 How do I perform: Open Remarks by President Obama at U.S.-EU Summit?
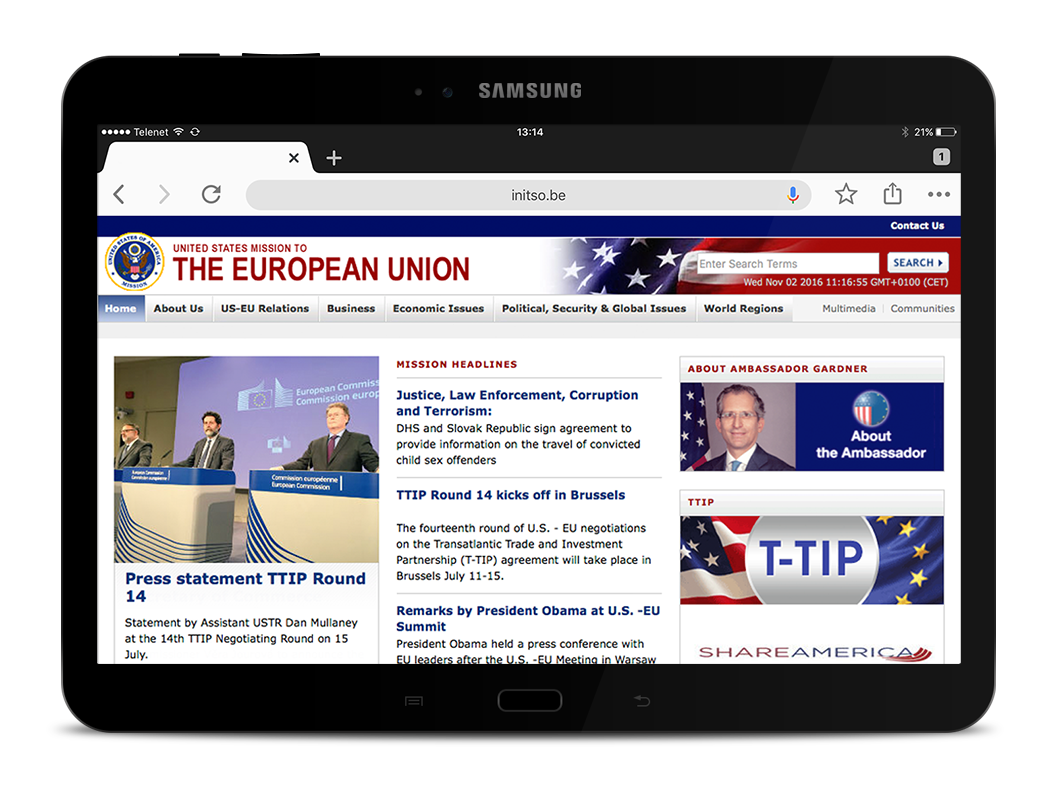(x=528, y=619)
